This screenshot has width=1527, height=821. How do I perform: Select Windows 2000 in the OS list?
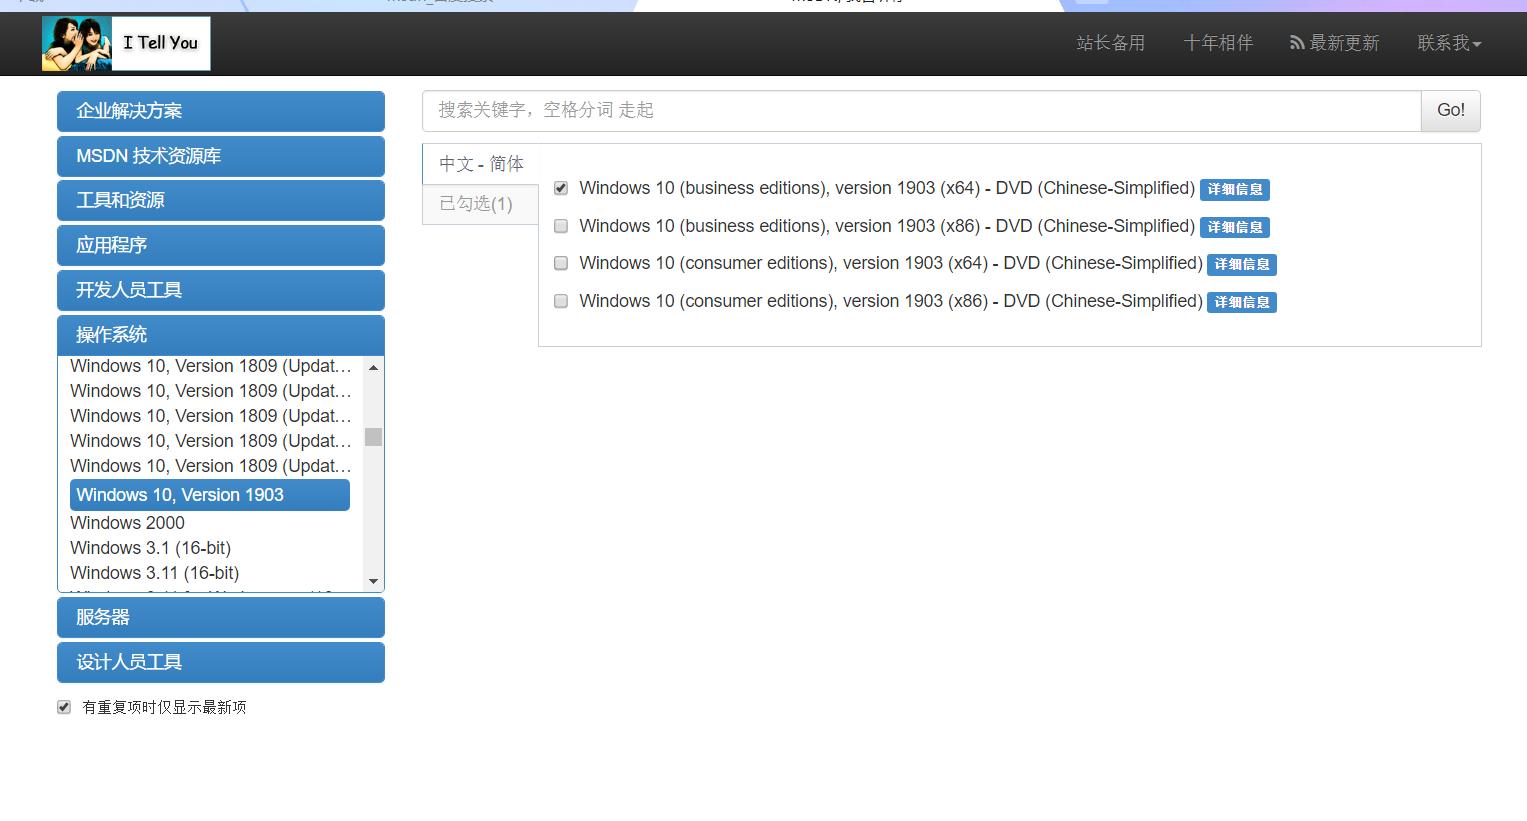(127, 523)
